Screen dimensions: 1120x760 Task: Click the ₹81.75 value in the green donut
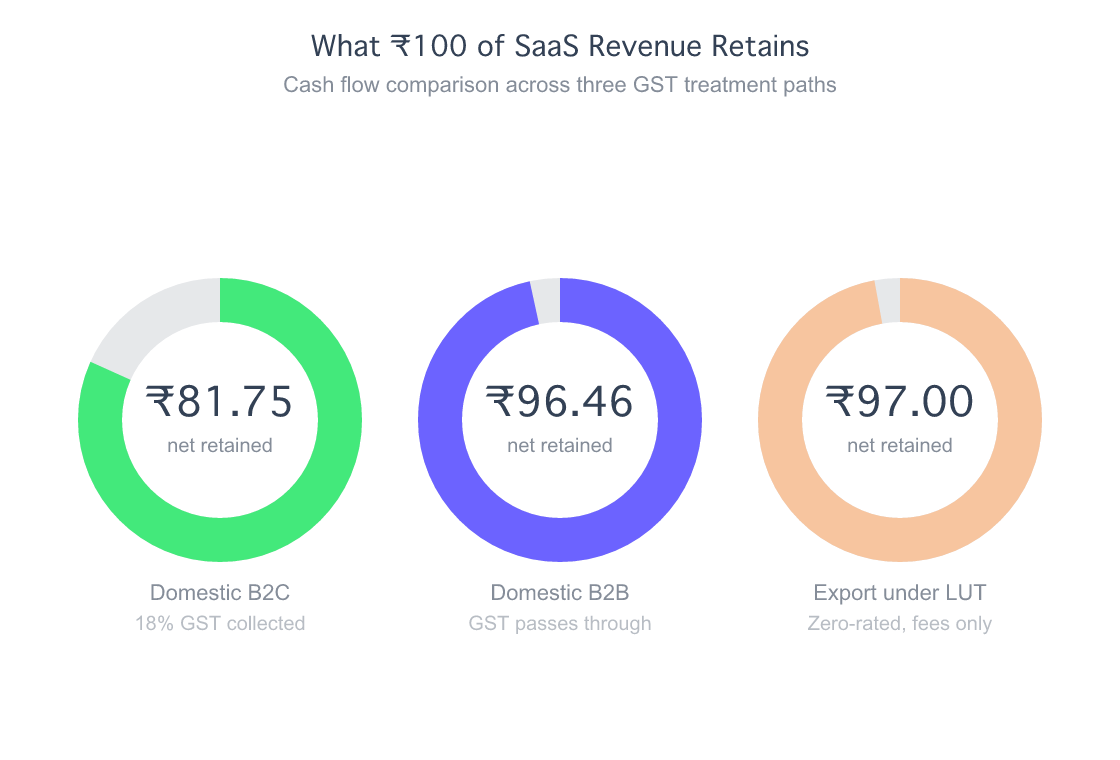[220, 401]
